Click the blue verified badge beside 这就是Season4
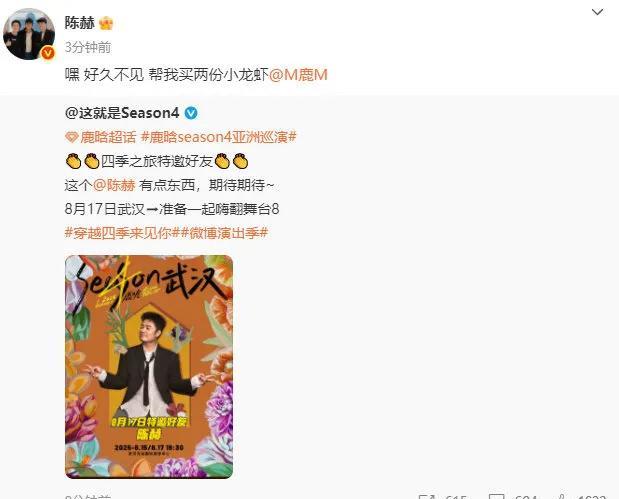 (191, 113)
